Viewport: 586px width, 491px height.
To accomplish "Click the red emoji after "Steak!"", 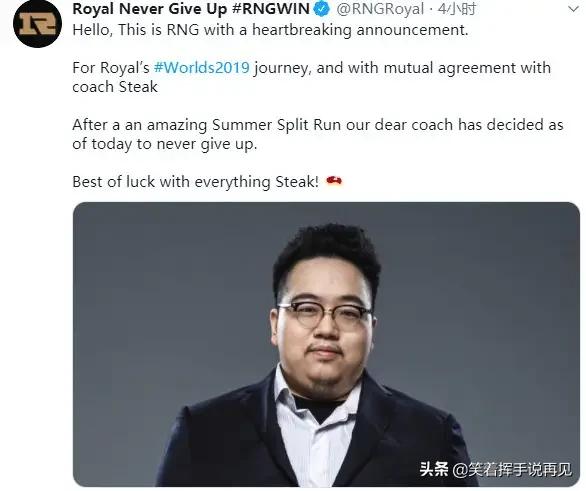I will tap(334, 181).
